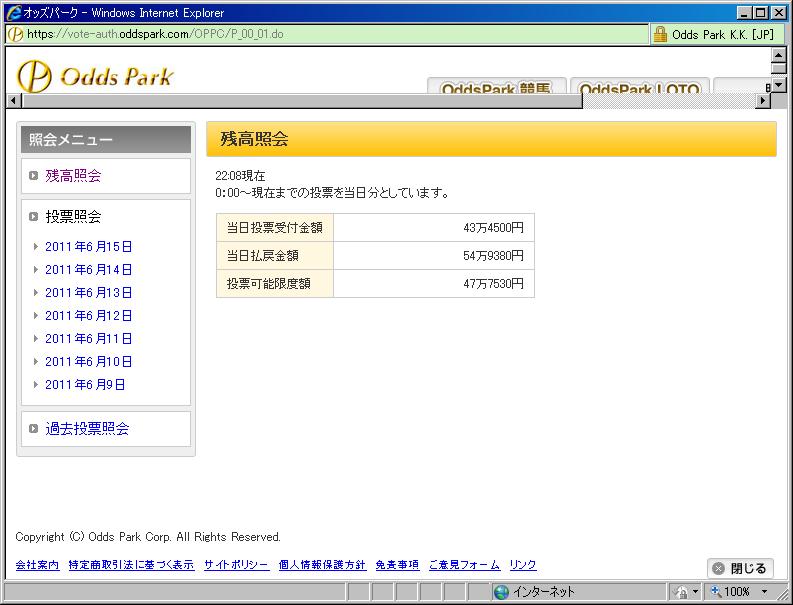Open the 特定商取引法に基づく表示 link

click(131, 565)
